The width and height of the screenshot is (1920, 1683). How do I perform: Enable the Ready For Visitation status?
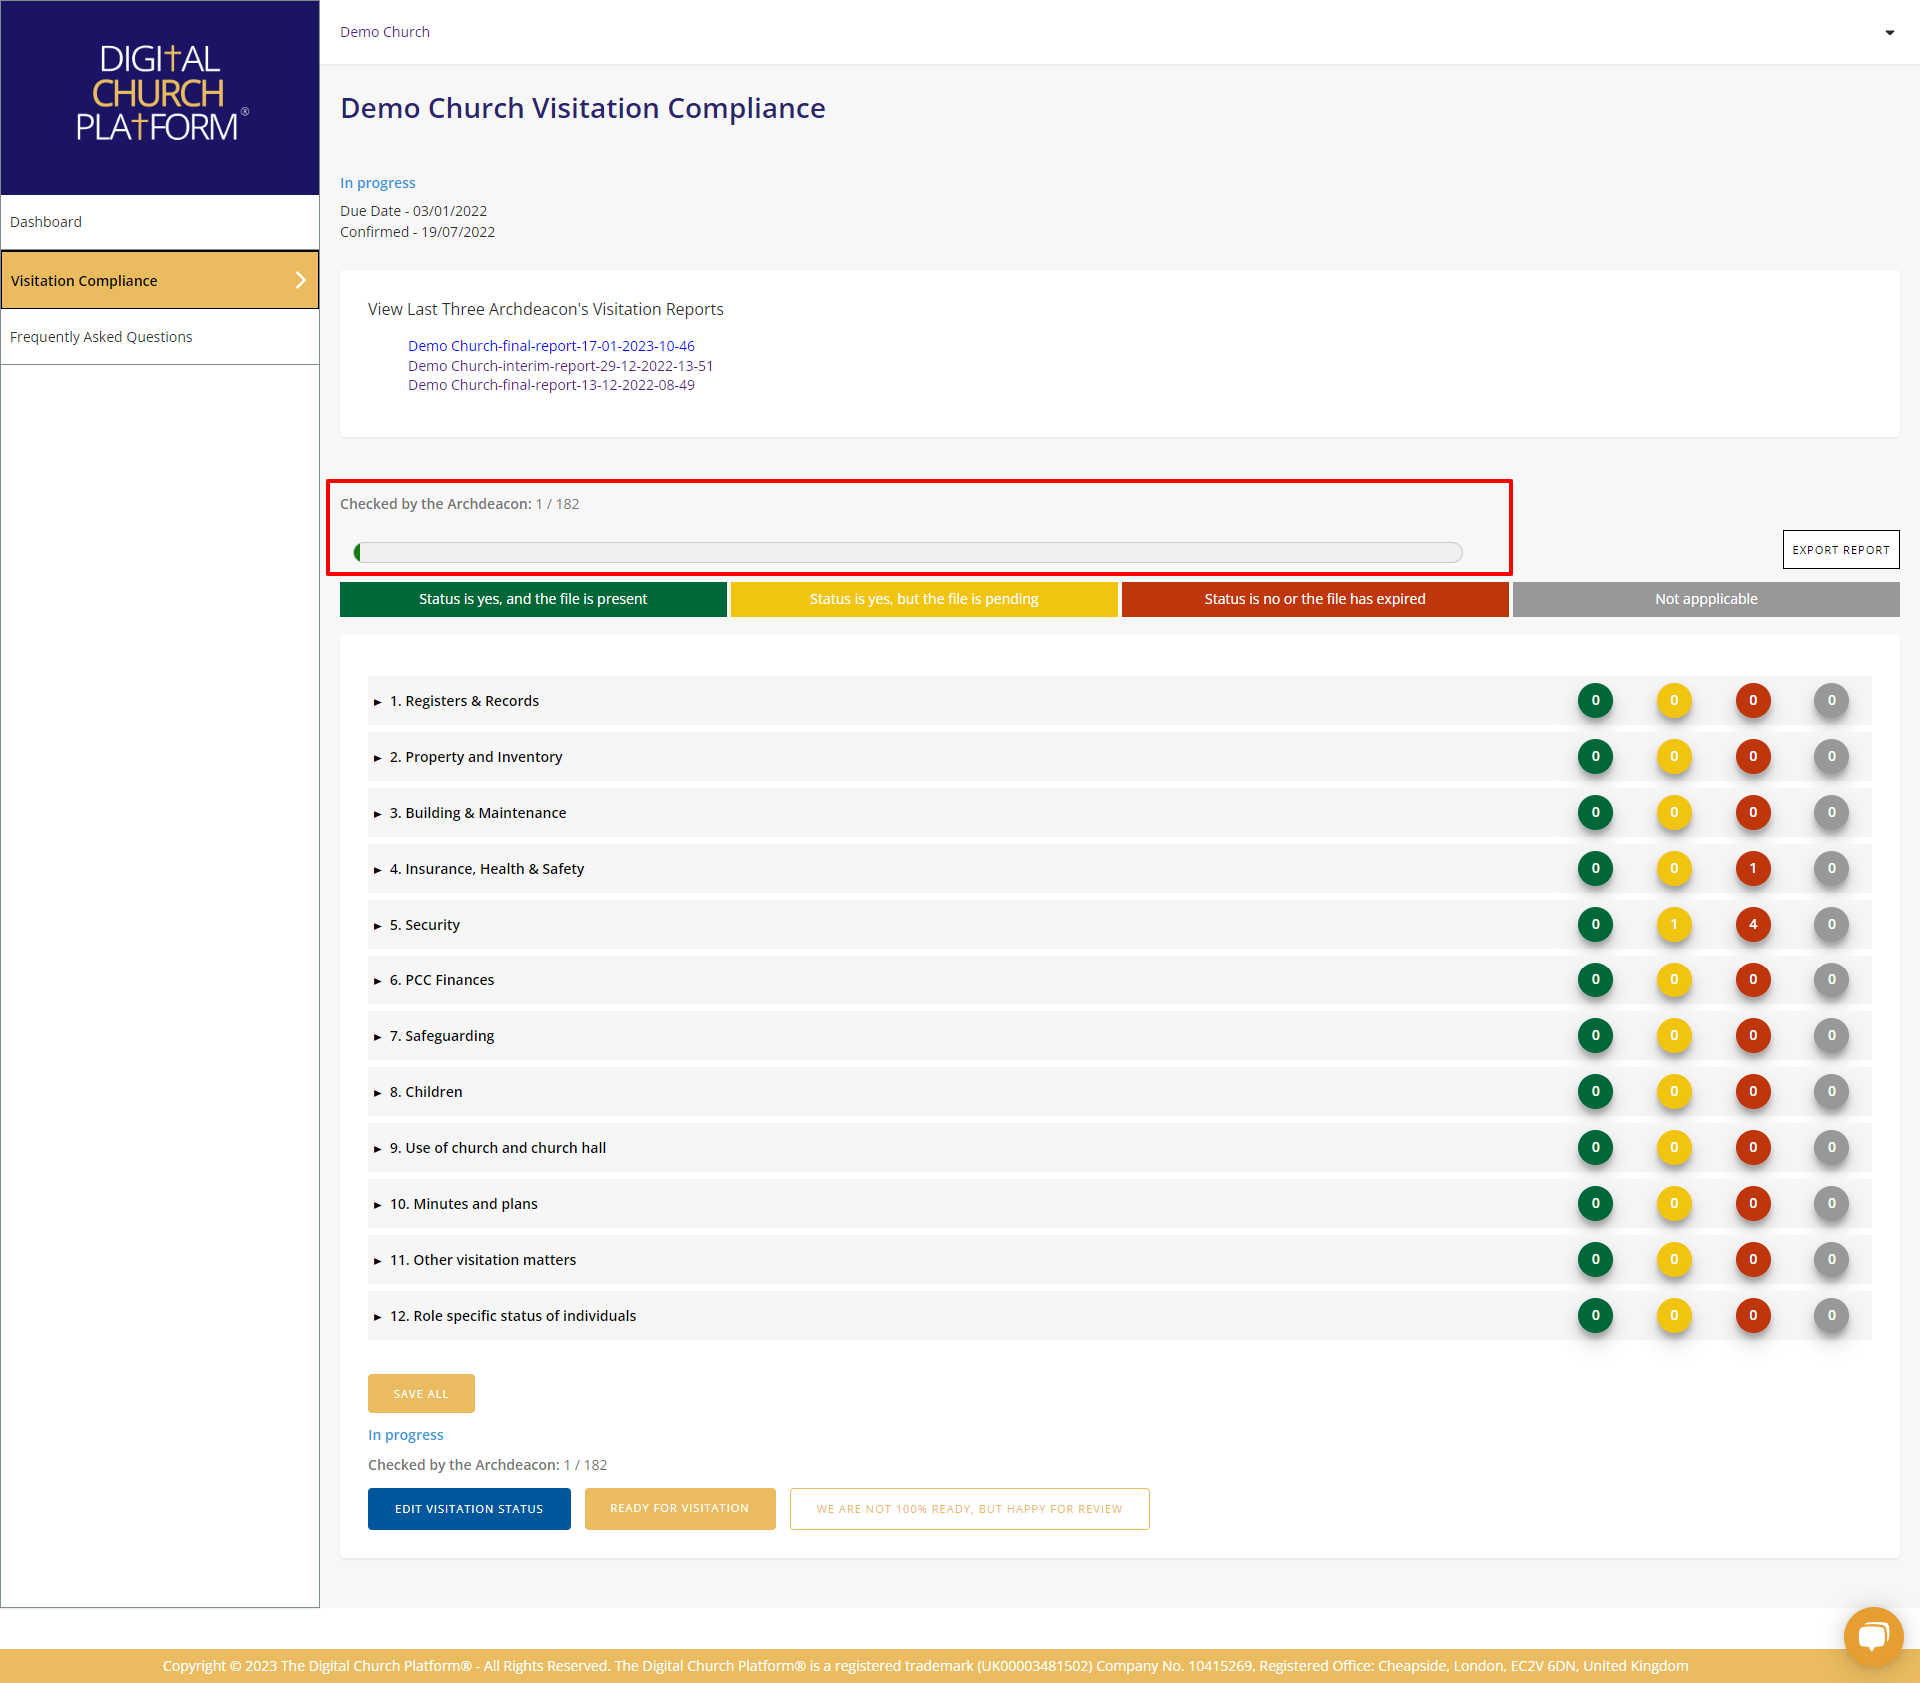(678, 1508)
